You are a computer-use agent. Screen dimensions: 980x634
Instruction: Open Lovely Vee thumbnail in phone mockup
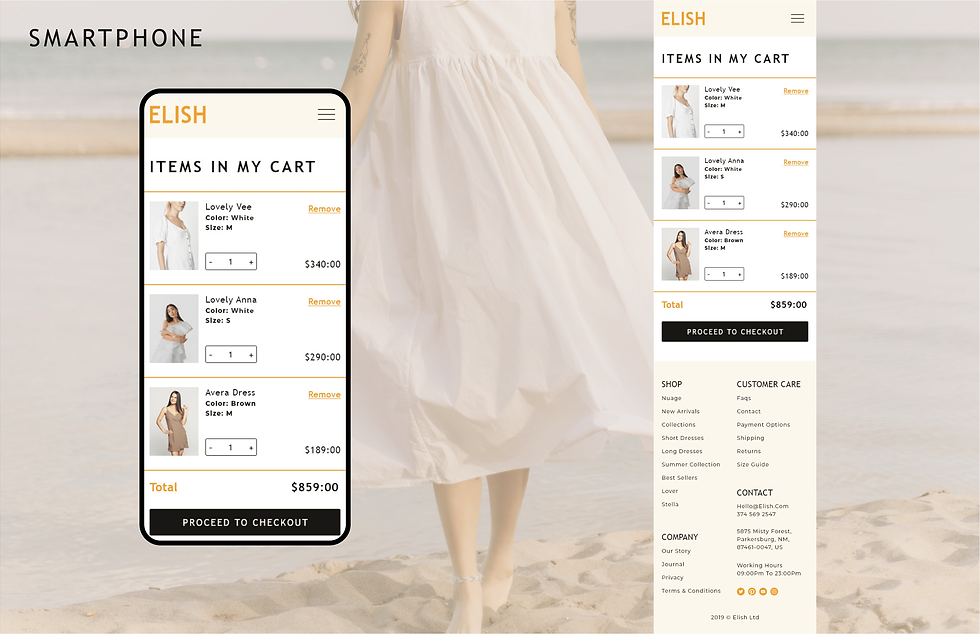174,236
